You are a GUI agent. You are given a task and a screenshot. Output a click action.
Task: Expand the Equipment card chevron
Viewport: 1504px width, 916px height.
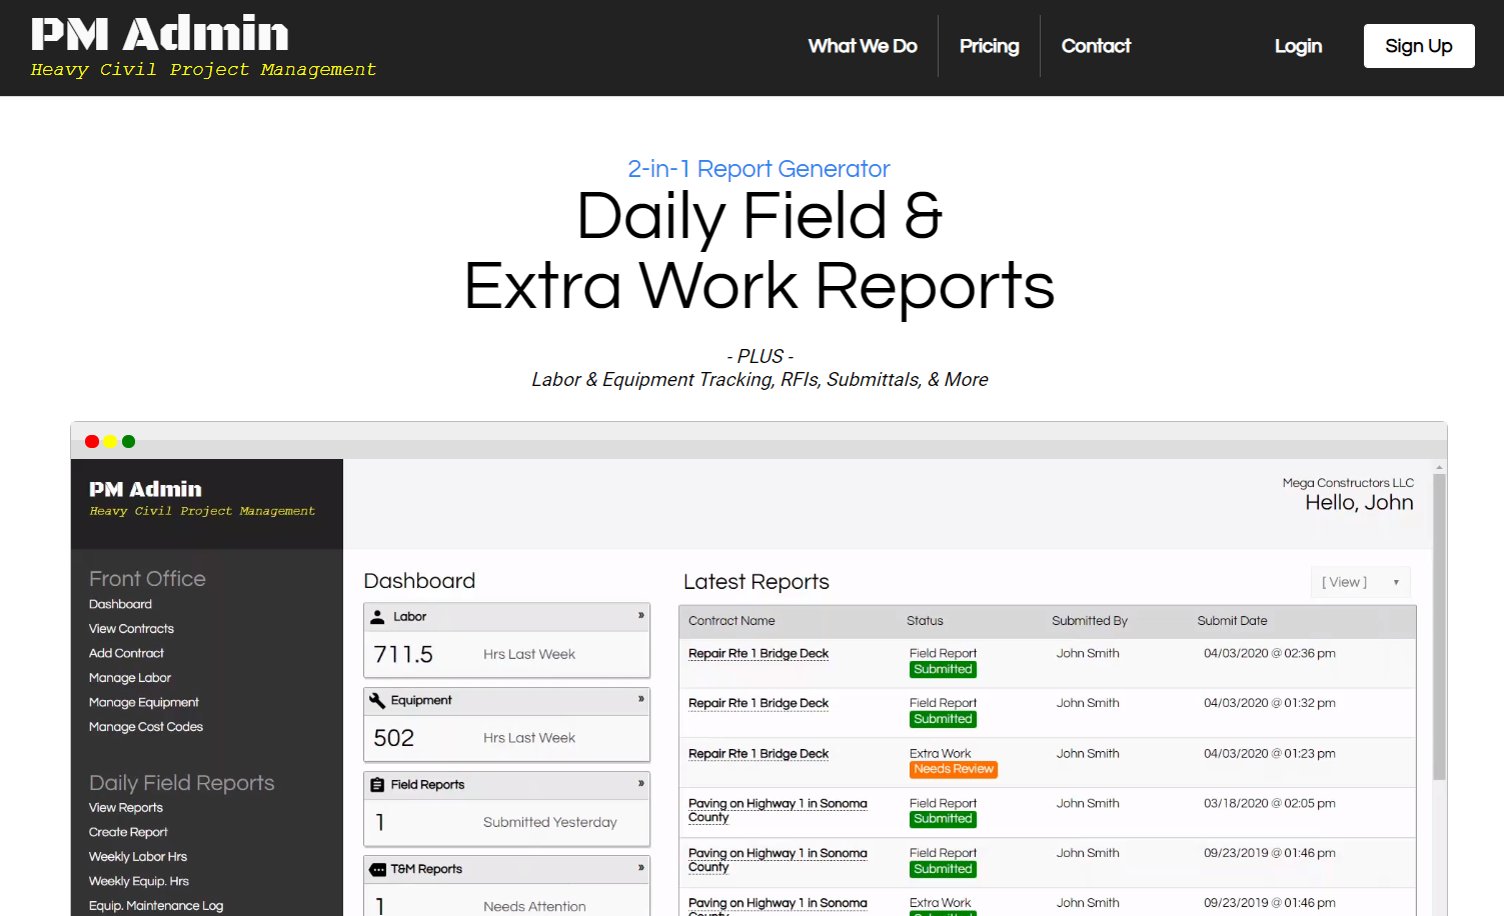(641, 700)
